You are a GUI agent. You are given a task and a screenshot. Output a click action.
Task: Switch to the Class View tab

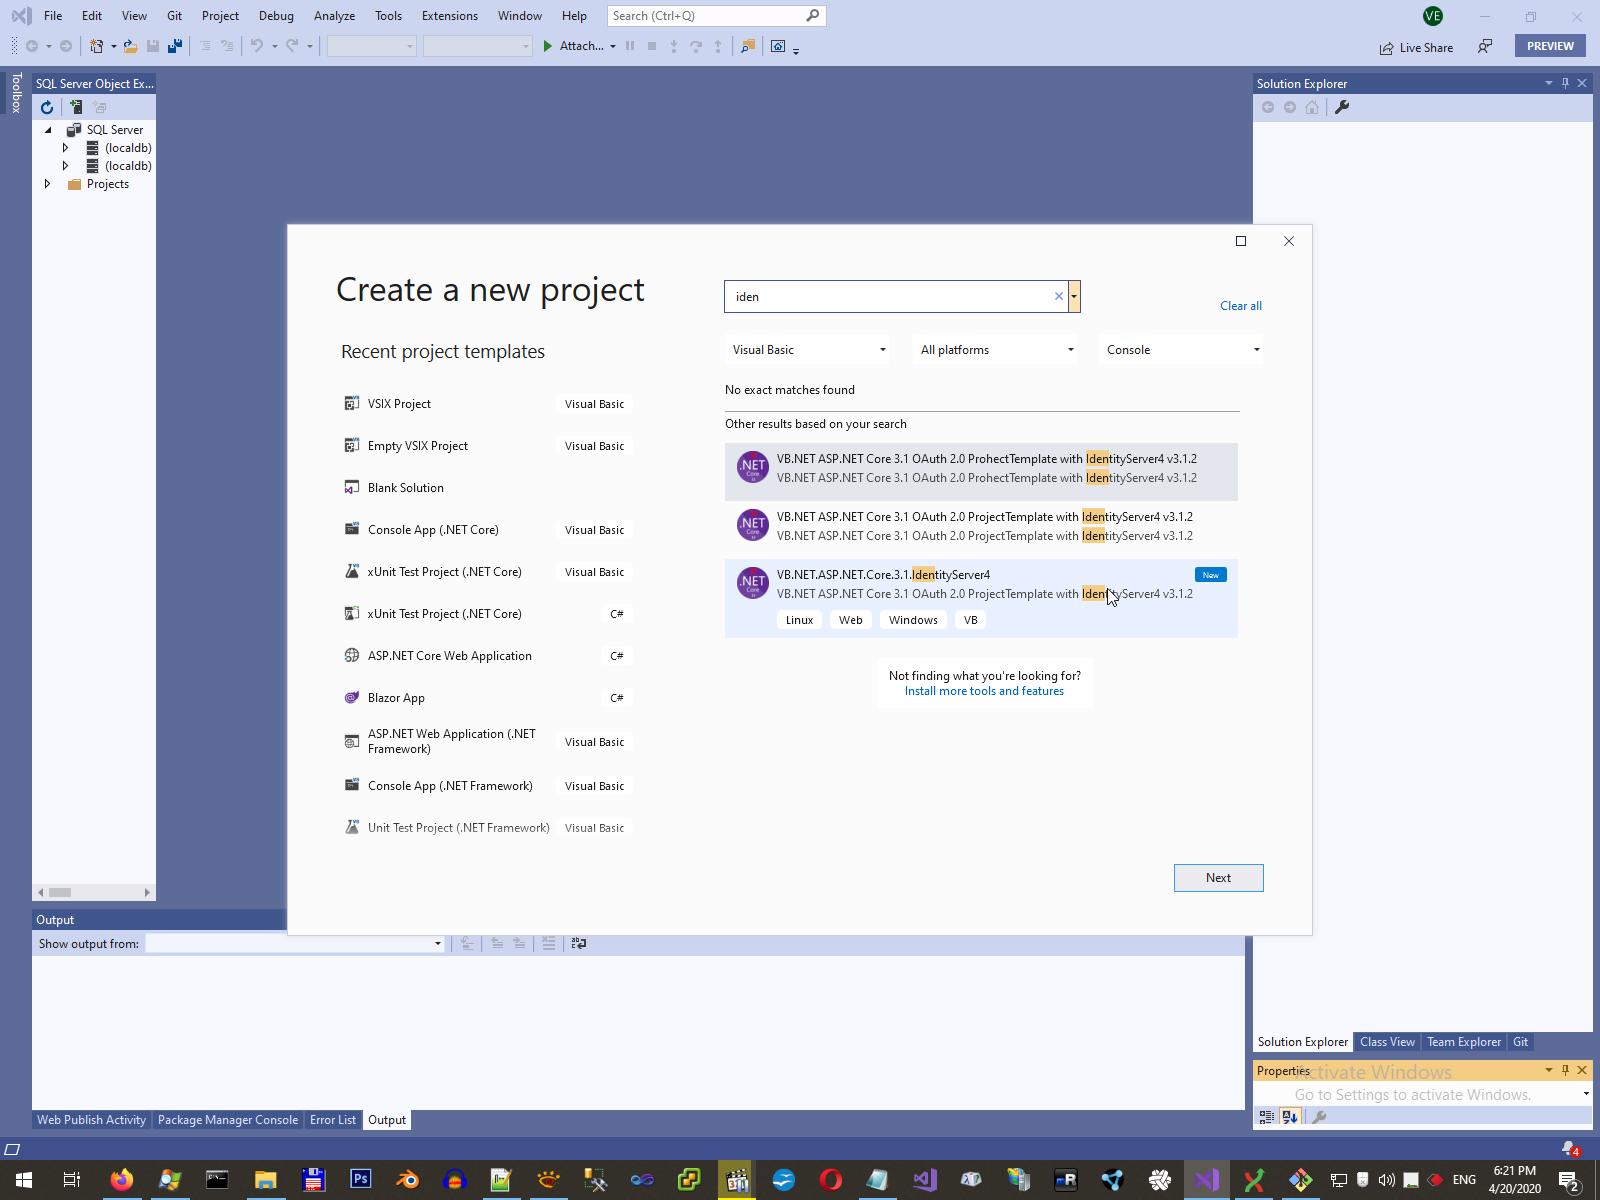(1387, 1042)
